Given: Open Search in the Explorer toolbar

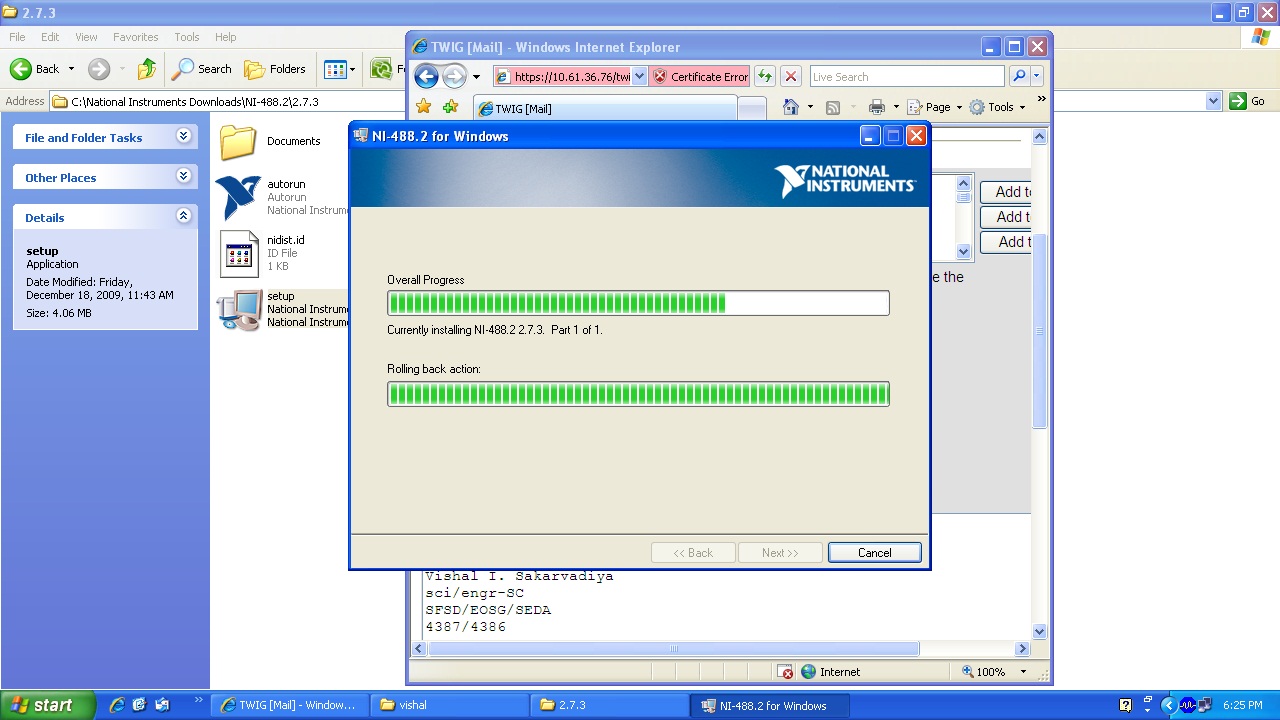Looking at the screenshot, I should click(202, 69).
